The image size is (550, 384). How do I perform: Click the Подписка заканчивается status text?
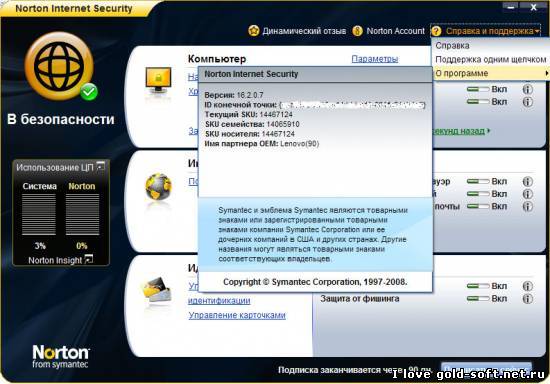click(x=354, y=370)
